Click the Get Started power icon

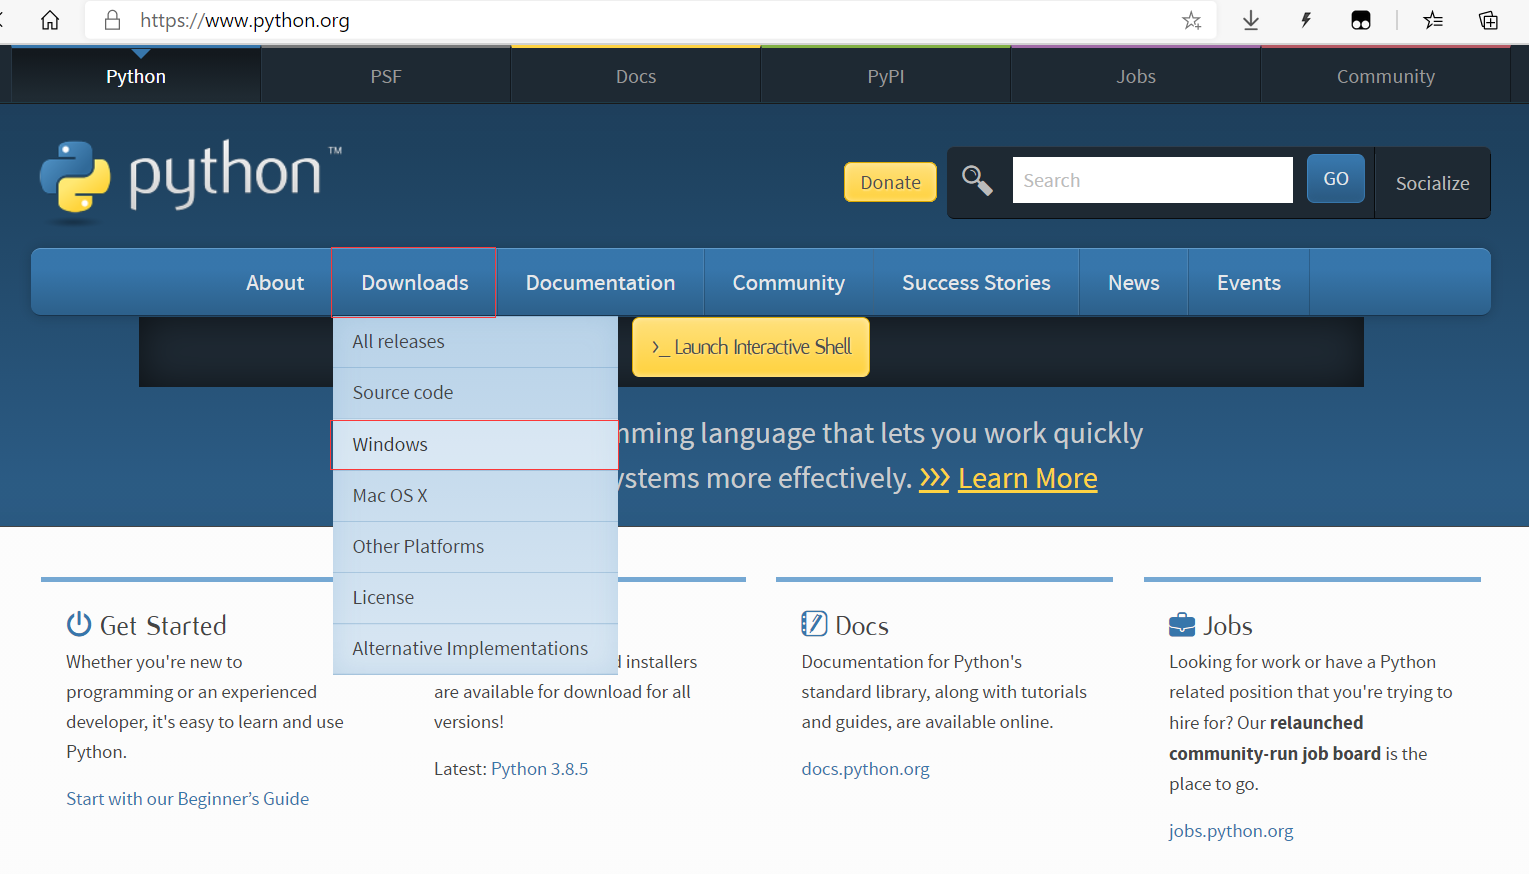click(79, 624)
